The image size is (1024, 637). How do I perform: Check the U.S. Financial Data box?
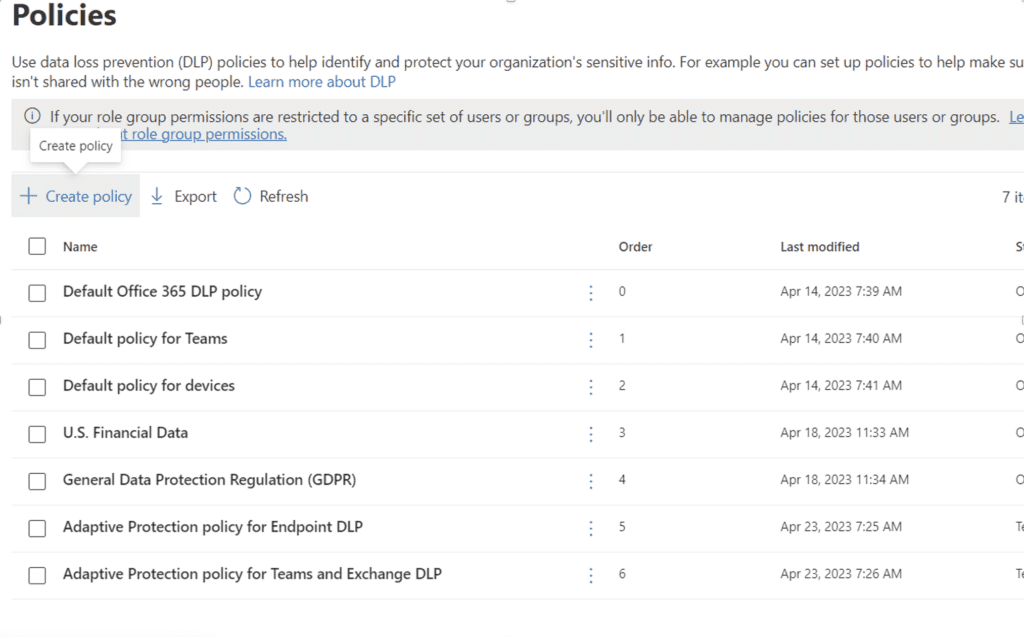[x=37, y=434]
